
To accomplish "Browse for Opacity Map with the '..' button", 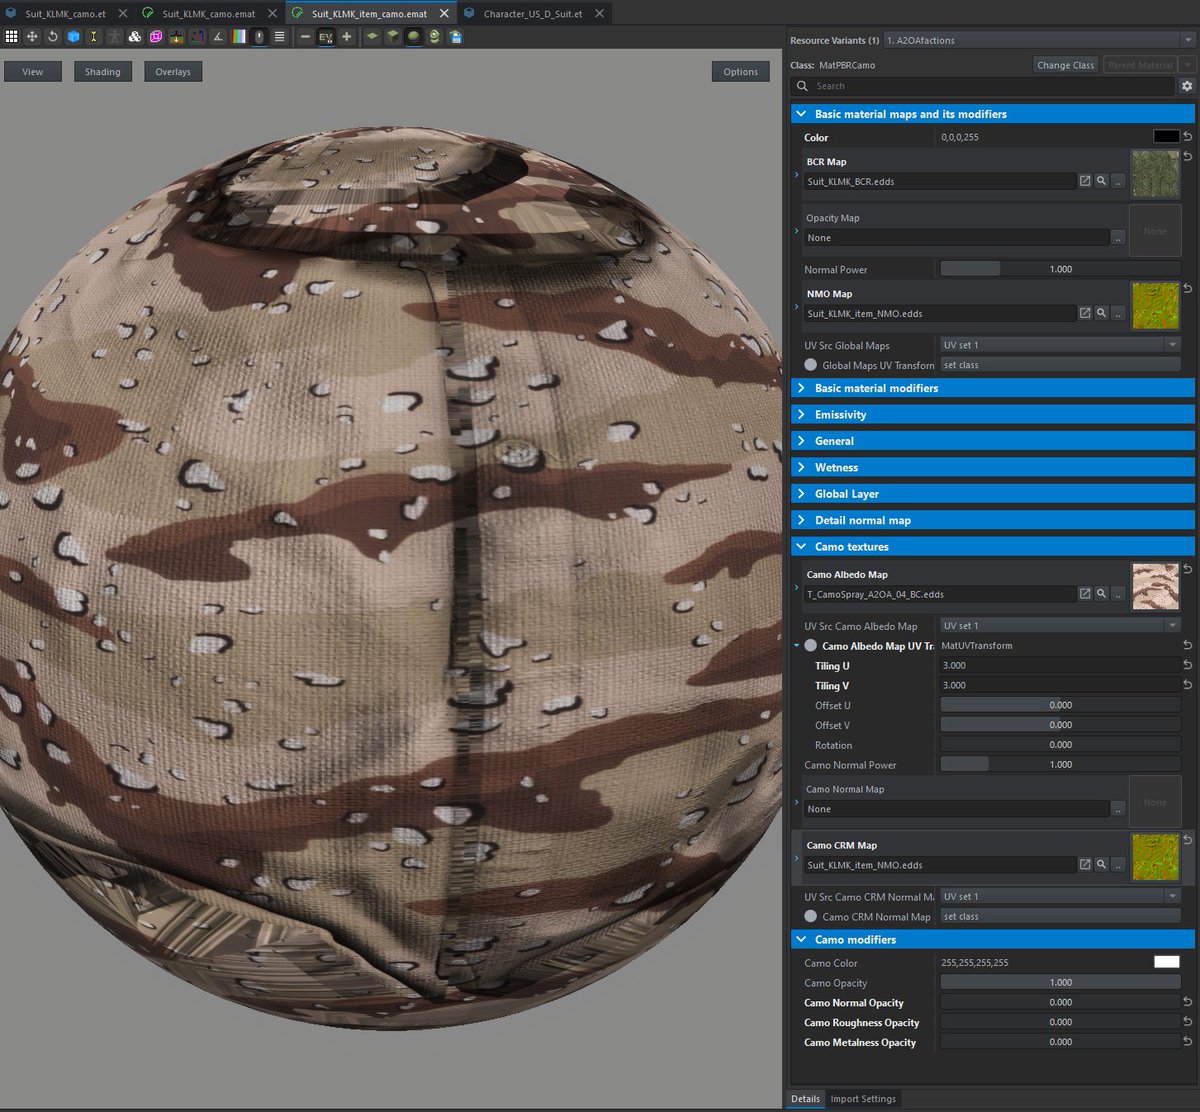I will coord(1118,238).
